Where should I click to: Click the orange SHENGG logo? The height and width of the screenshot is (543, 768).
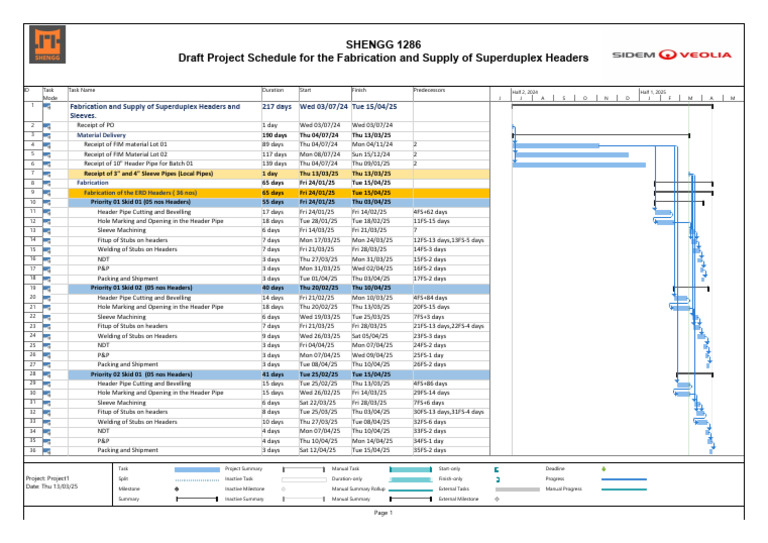(x=48, y=45)
